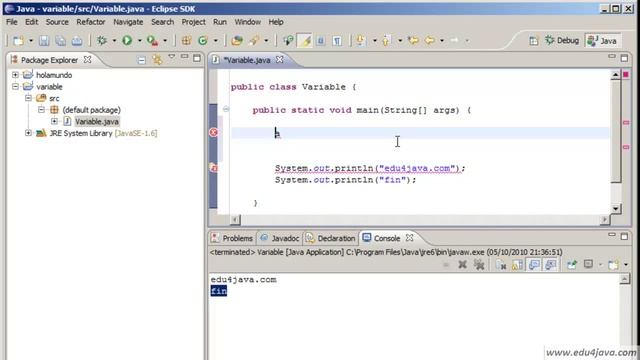Click the red error marker beside the editor line
The image size is (640, 360).
(x=213, y=132)
